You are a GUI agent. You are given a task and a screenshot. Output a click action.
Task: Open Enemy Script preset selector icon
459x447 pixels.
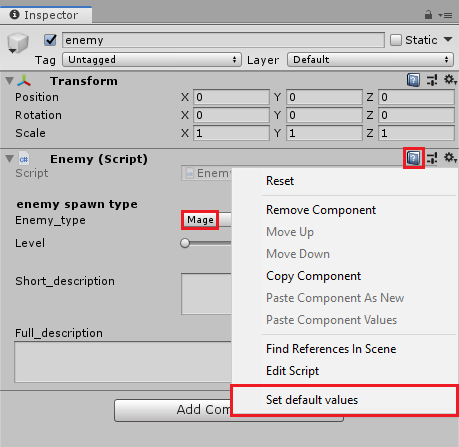tap(432, 158)
